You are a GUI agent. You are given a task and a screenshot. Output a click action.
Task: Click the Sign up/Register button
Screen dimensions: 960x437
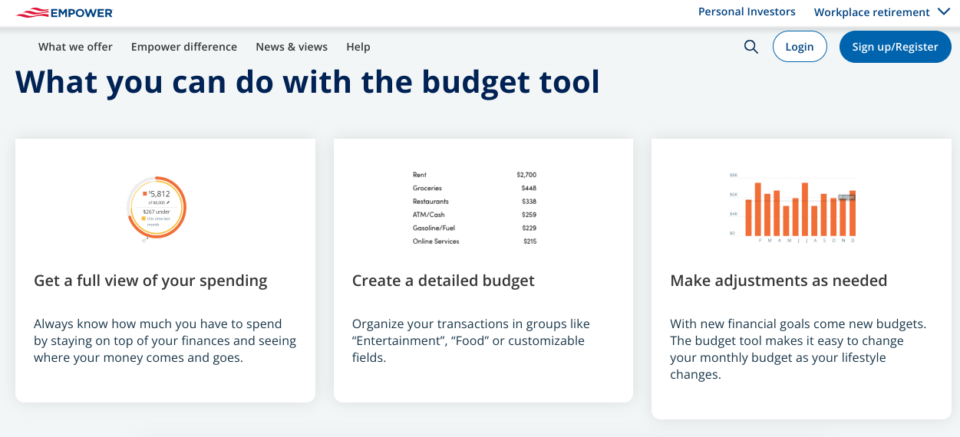895,47
